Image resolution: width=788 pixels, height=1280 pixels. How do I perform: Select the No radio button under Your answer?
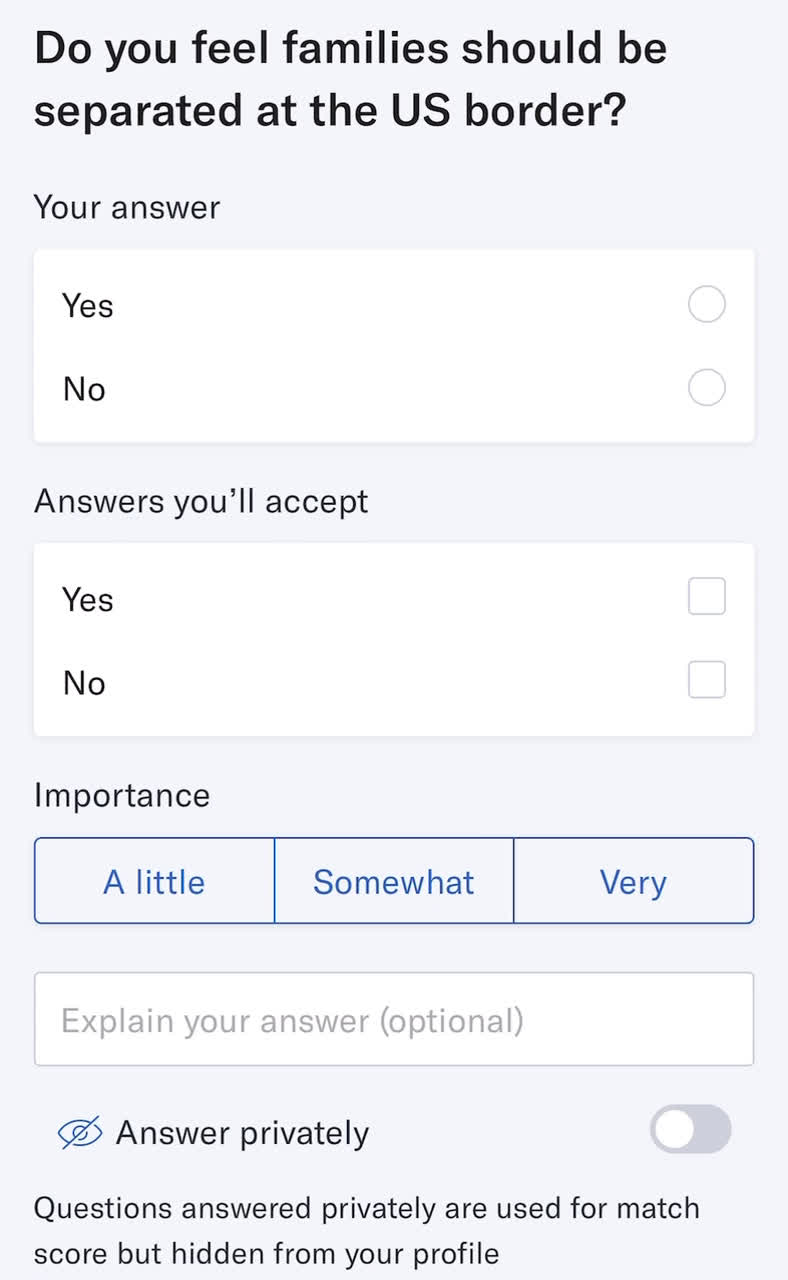click(x=706, y=387)
